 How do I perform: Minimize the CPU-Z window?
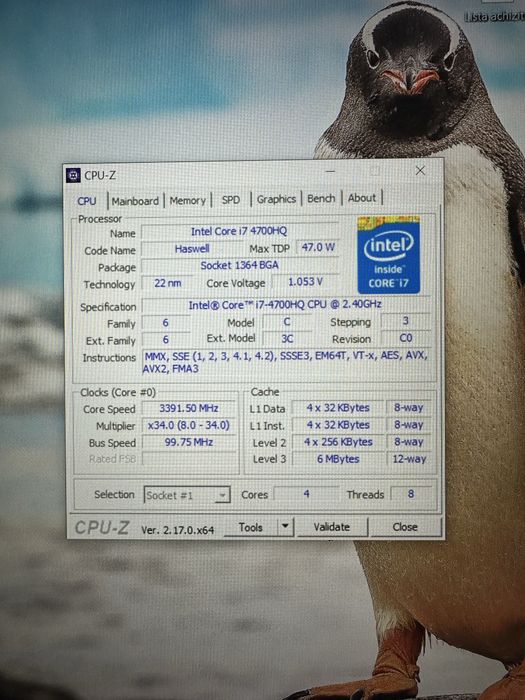[330, 171]
